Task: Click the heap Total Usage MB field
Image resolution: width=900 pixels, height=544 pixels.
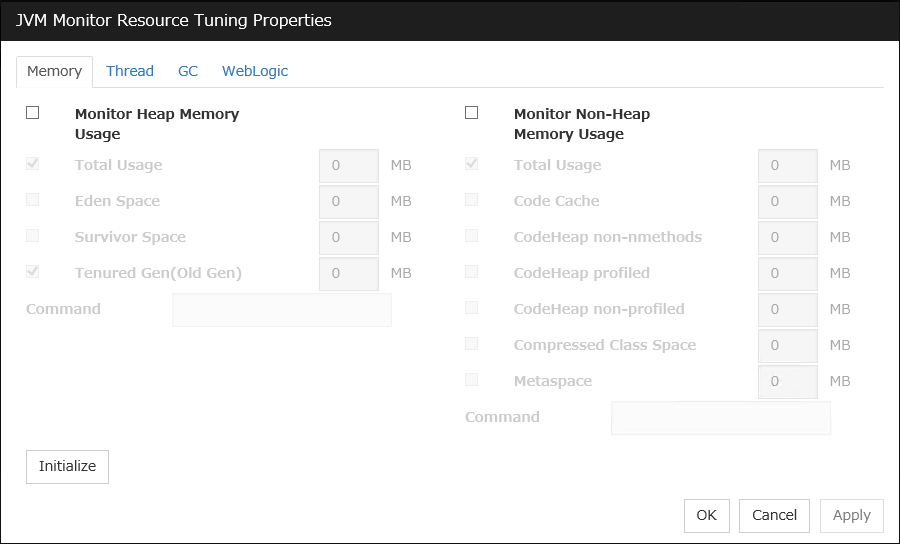Action: [x=348, y=166]
